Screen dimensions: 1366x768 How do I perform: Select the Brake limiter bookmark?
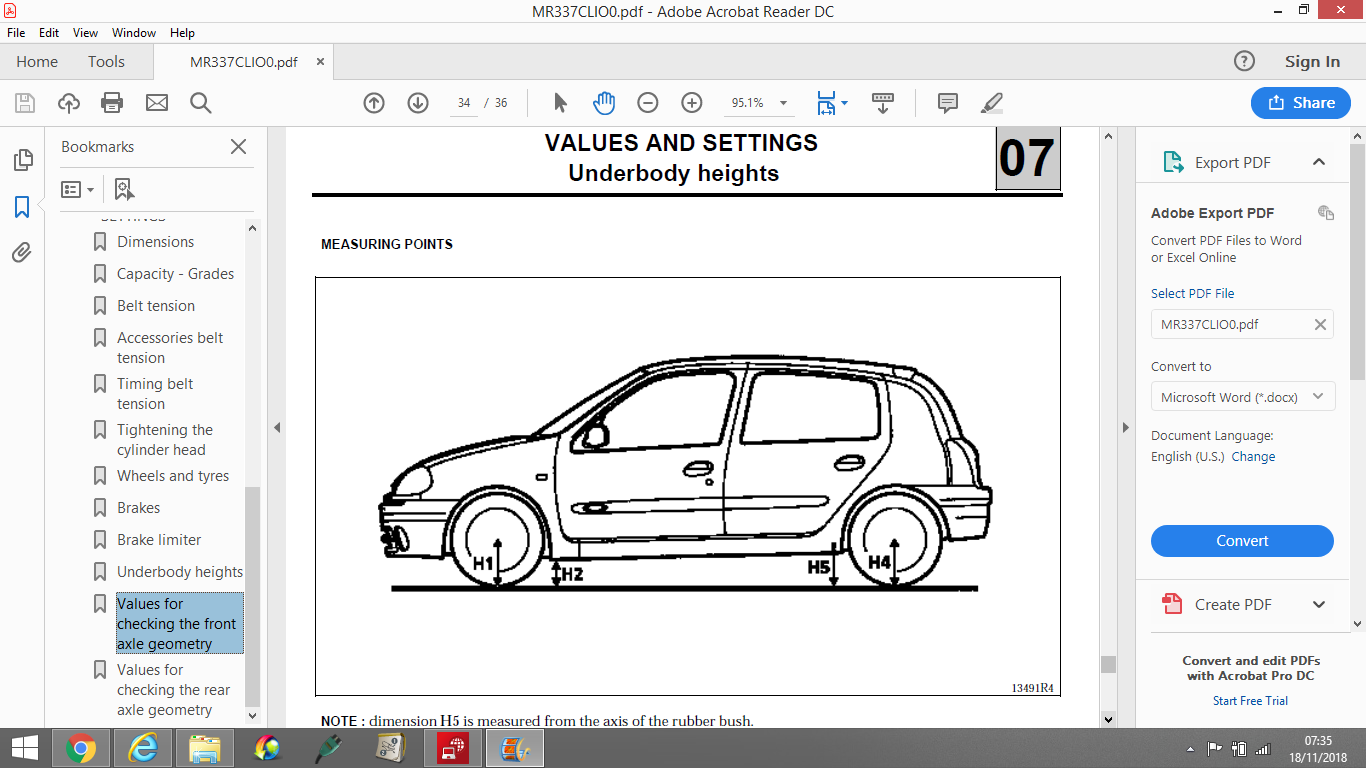coord(159,540)
